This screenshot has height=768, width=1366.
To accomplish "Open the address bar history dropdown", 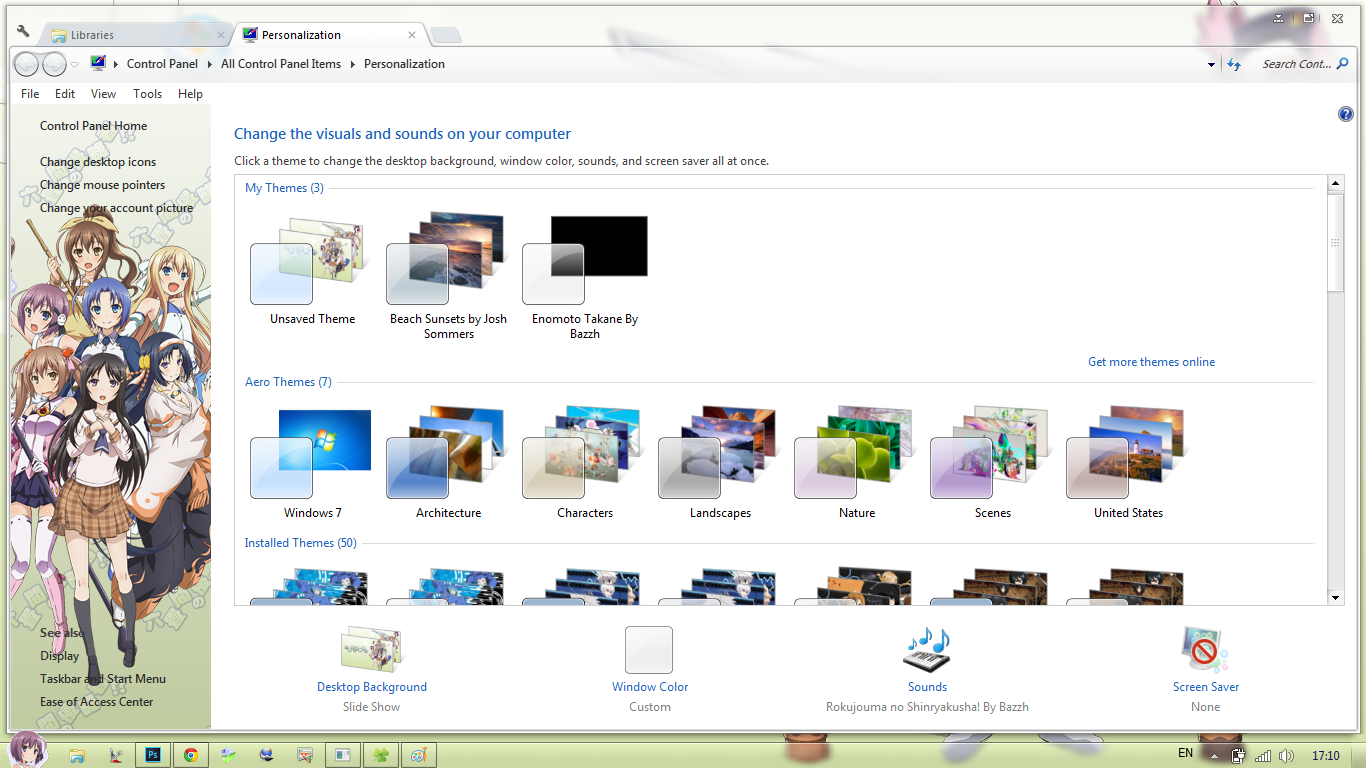I will pyautogui.click(x=1212, y=65).
